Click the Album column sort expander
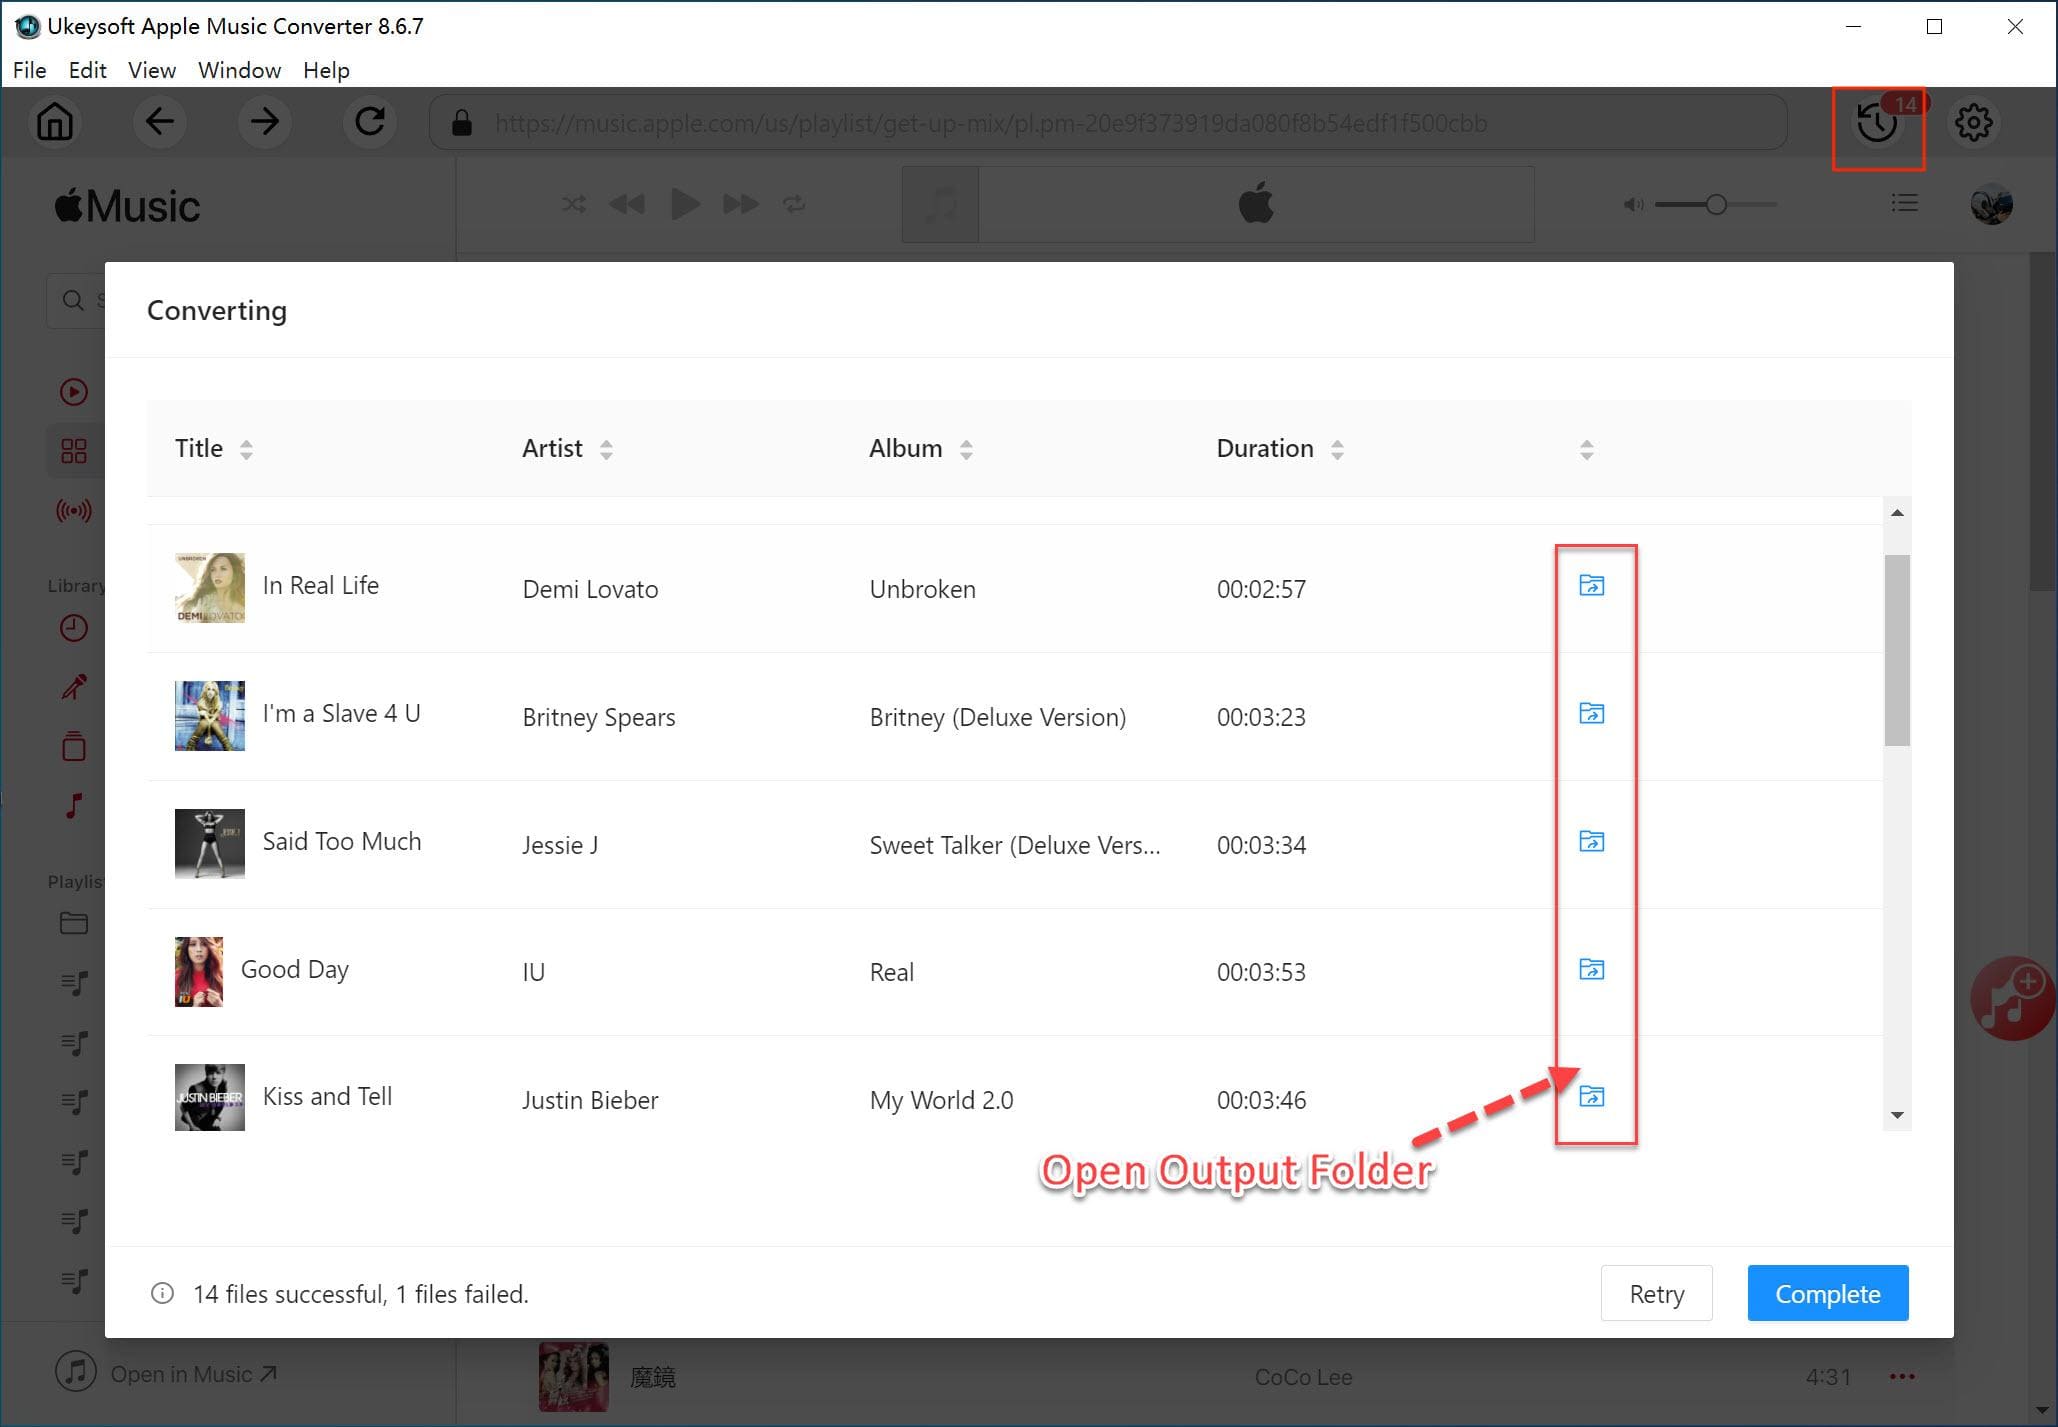 [x=966, y=450]
